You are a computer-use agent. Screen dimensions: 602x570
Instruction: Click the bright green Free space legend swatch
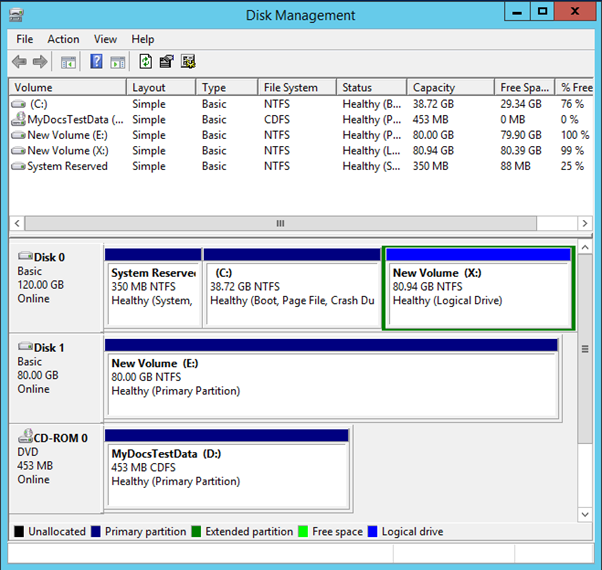303,531
